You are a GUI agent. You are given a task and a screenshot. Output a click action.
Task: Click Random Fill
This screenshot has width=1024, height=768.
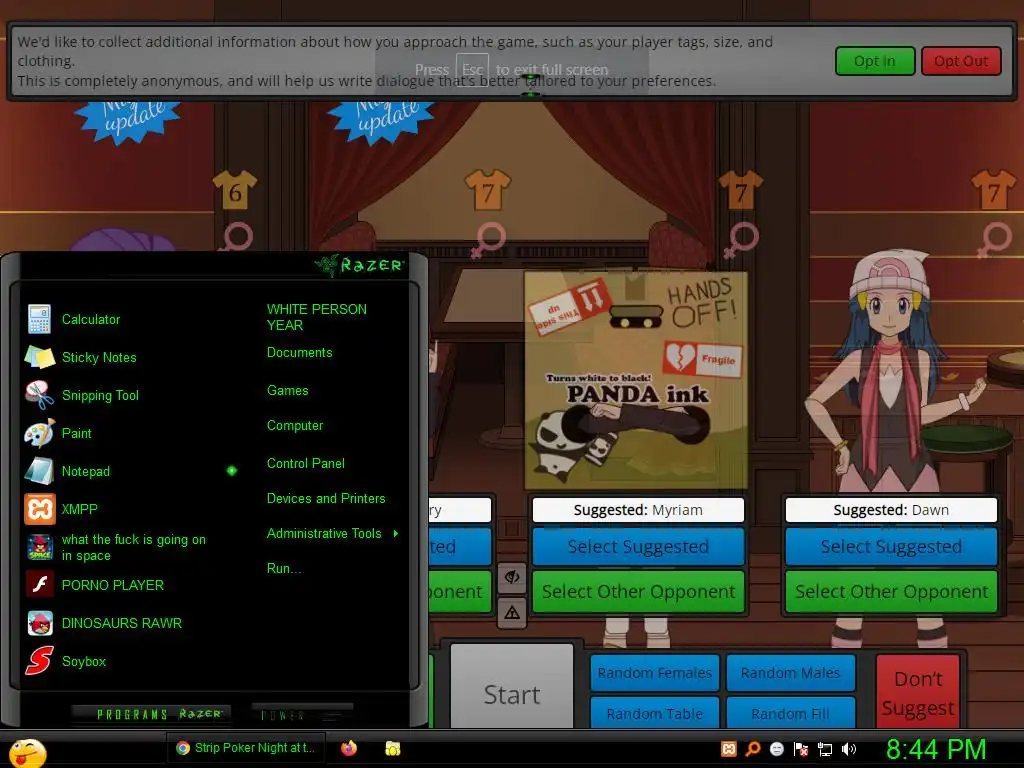[790, 712]
